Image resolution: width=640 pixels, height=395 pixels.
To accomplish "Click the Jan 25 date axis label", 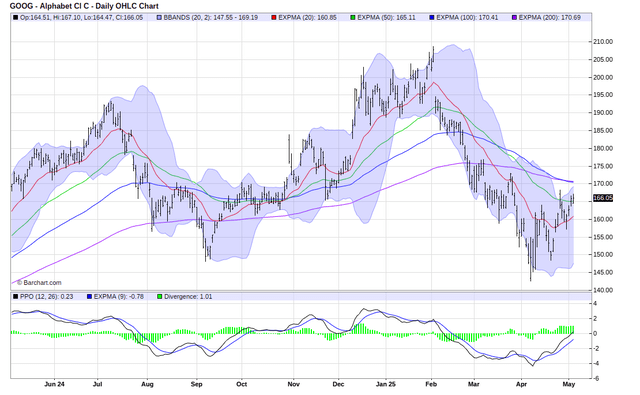I will pos(386,384).
